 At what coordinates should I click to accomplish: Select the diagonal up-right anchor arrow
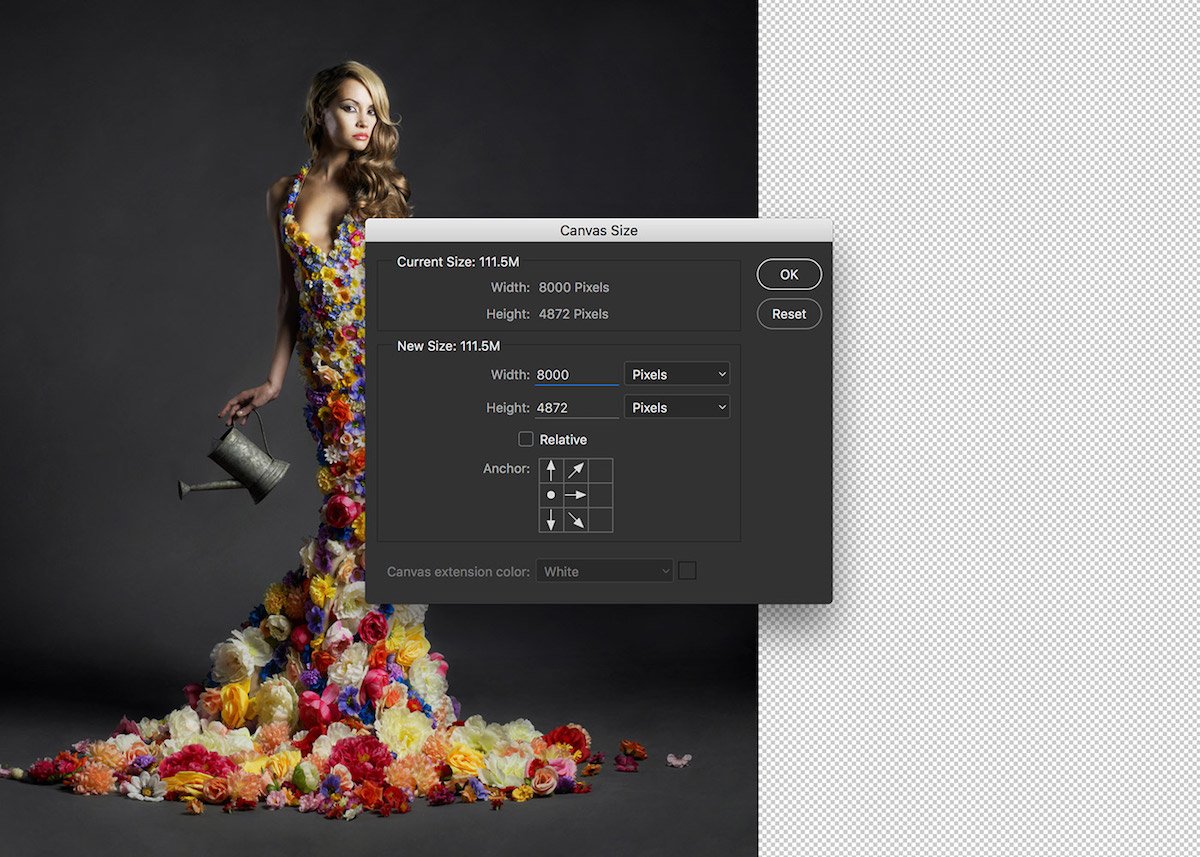(576, 470)
